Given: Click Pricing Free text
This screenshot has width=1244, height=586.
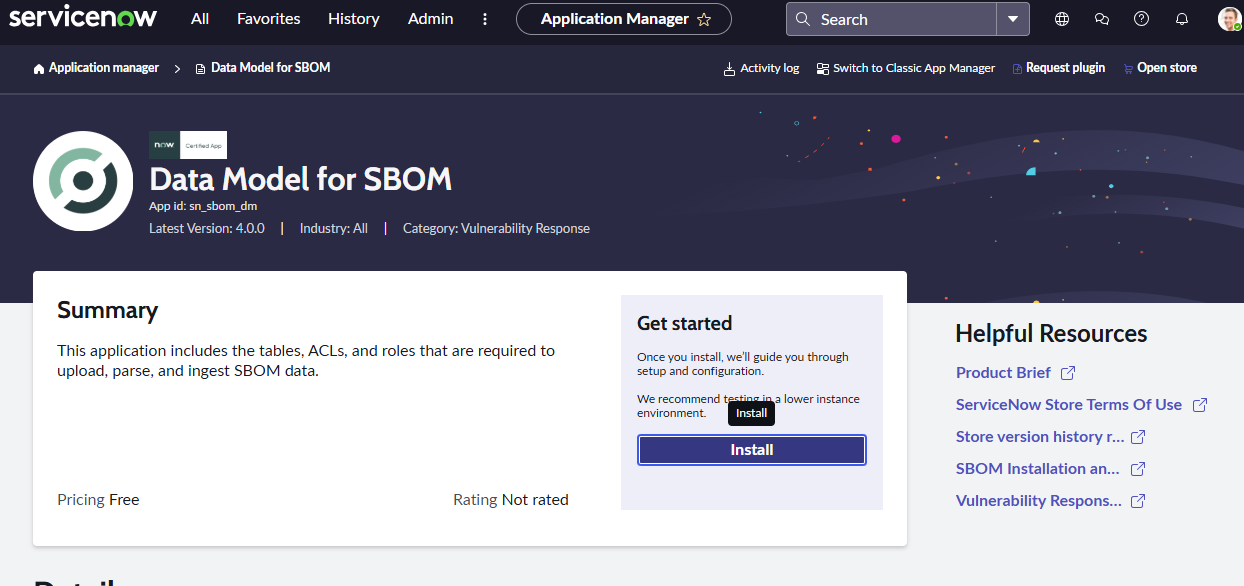Looking at the screenshot, I should click(98, 500).
